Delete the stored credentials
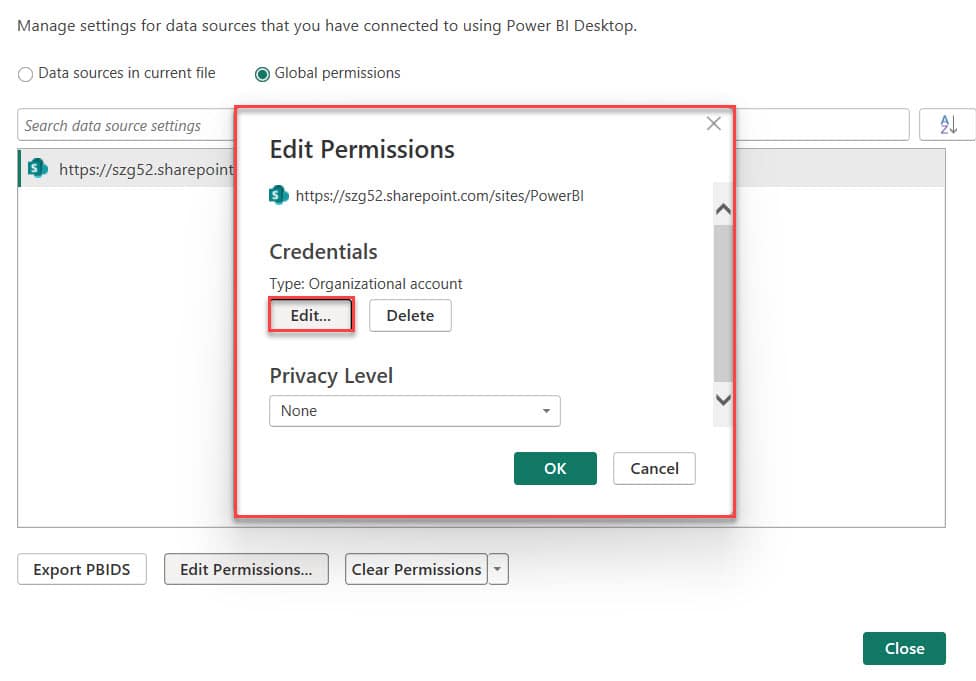 [x=410, y=316]
